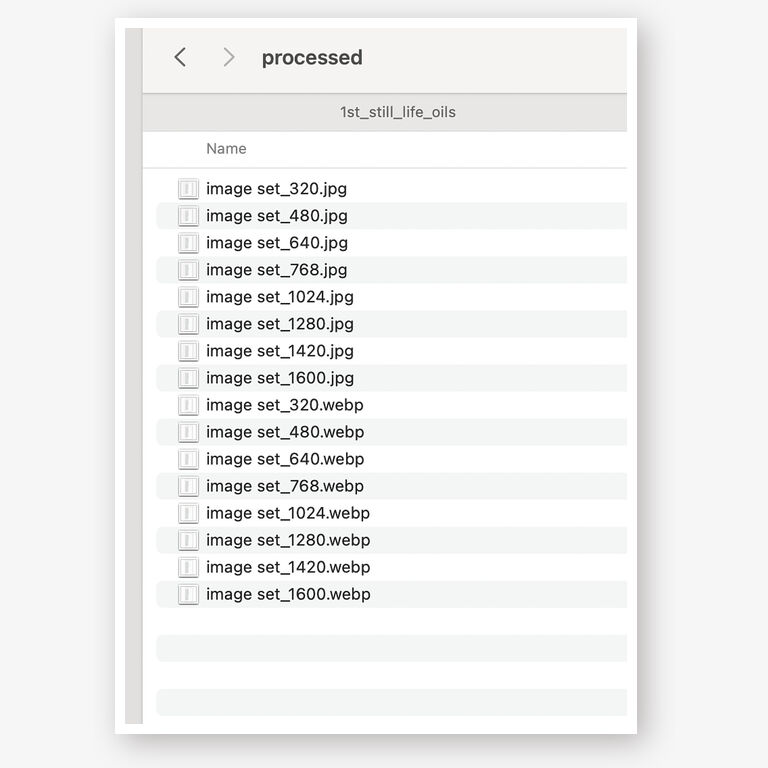Select file image set_1420.jpg
Viewport: 768px width, 768px height.
(279, 351)
